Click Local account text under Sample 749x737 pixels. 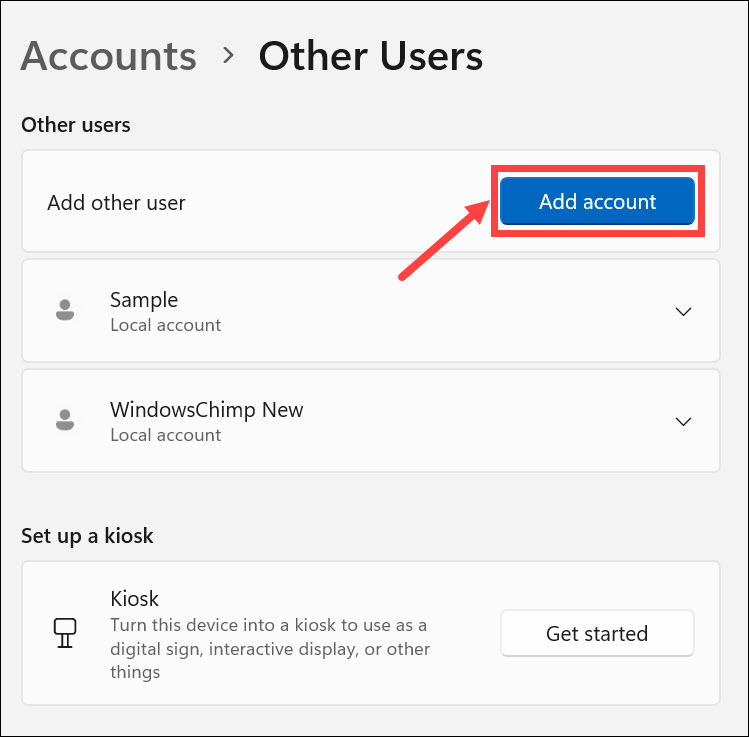click(x=165, y=325)
